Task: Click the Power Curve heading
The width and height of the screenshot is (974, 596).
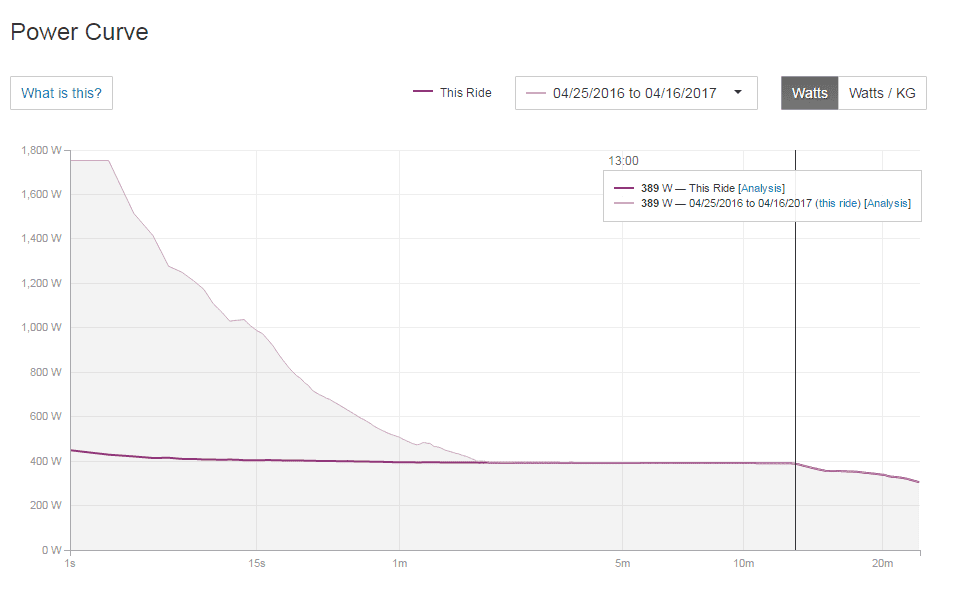Action: tap(79, 32)
